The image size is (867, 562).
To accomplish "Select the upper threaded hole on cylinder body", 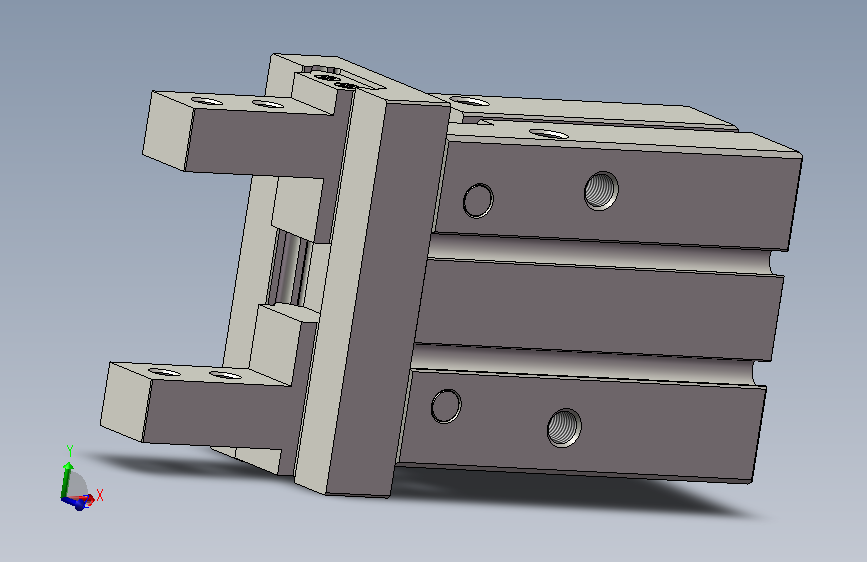I will [601, 190].
